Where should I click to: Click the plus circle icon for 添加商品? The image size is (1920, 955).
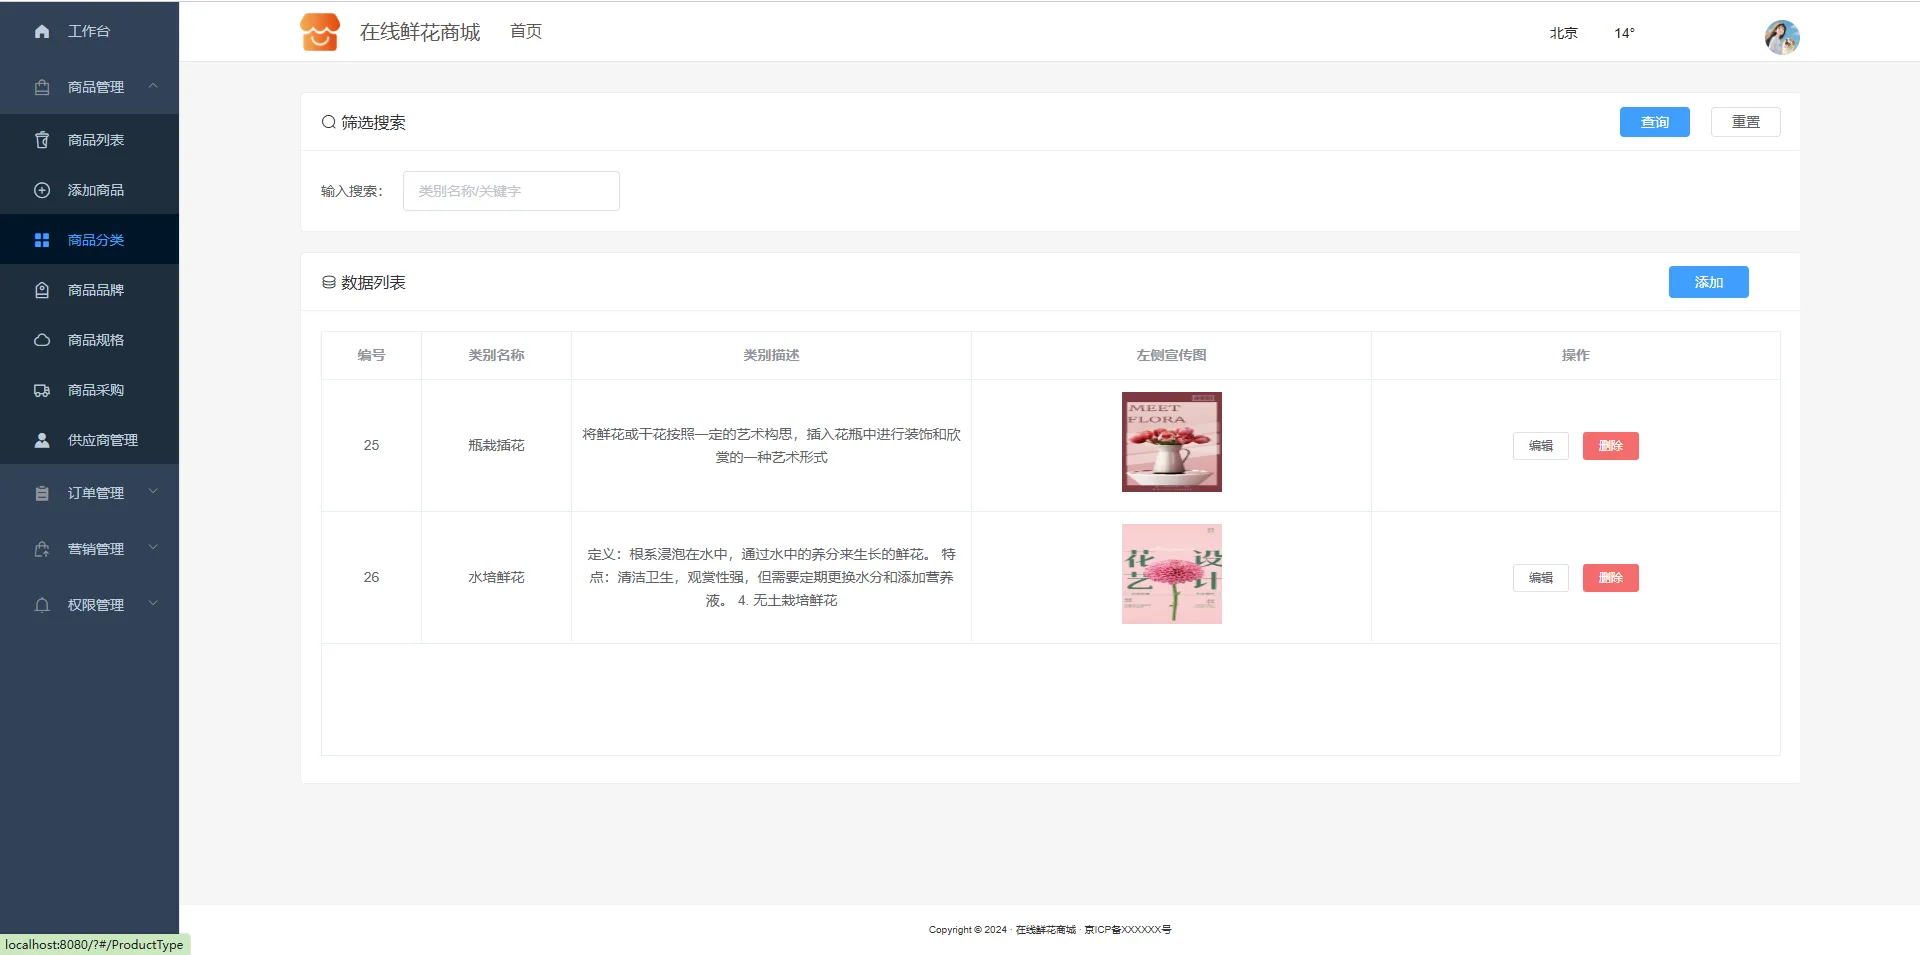point(42,190)
